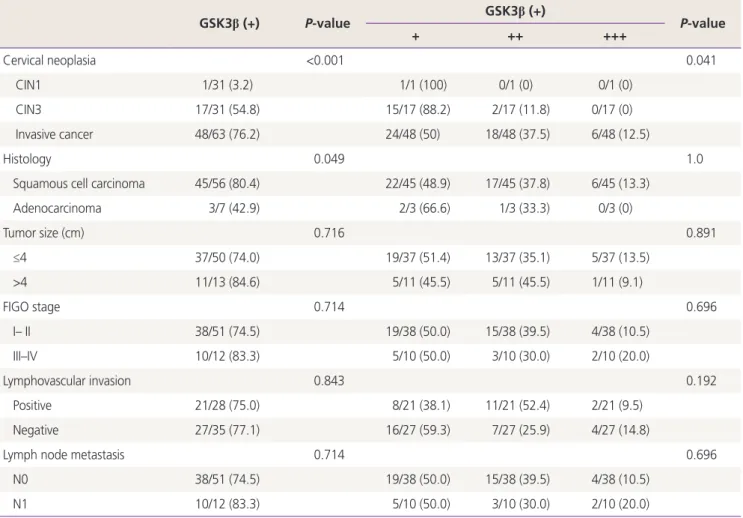Select the Lymphovascular invasion heading

[67, 381]
